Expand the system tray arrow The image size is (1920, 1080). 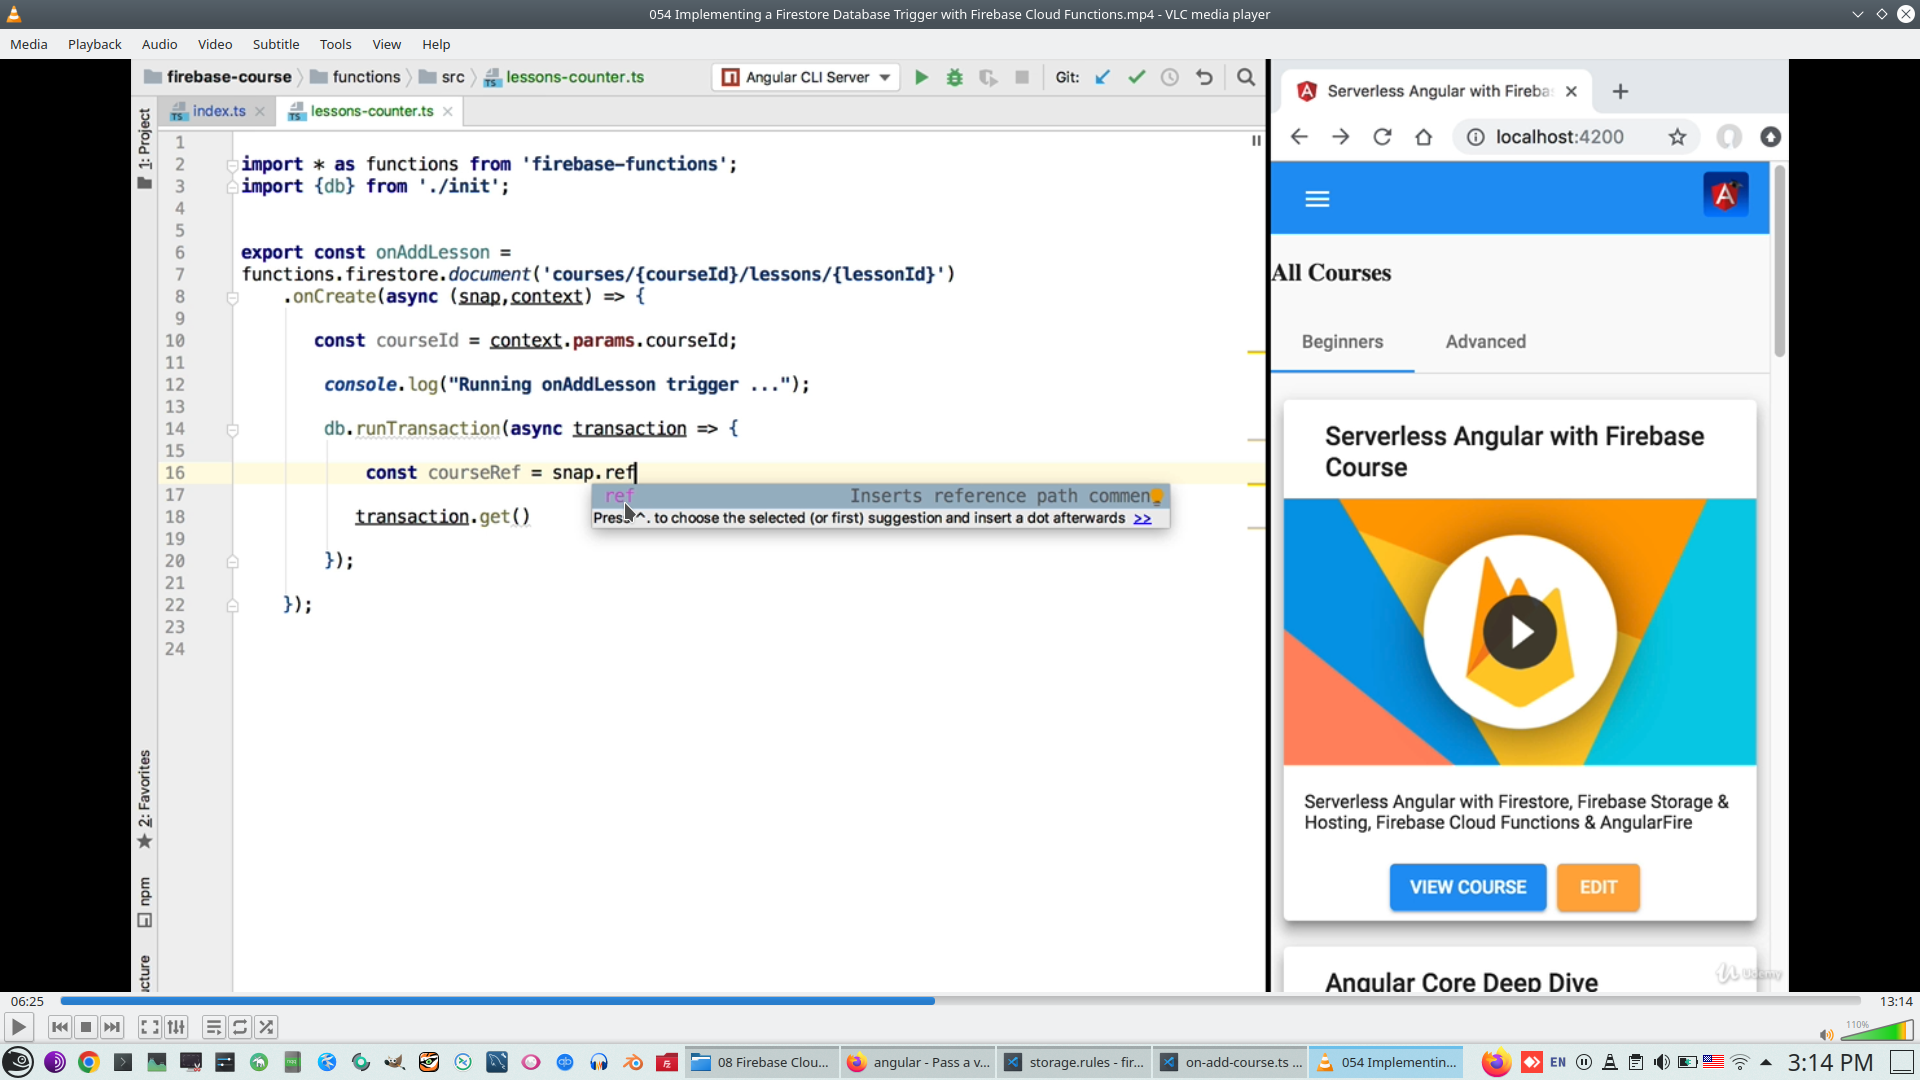coord(1766,1062)
